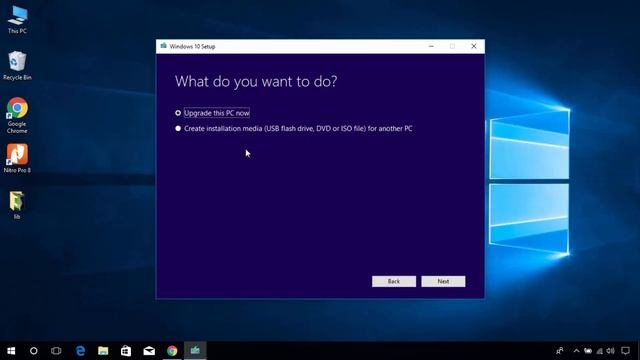Open Mail app from taskbar
Viewport: 640px width, 360px height.
click(x=149, y=351)
